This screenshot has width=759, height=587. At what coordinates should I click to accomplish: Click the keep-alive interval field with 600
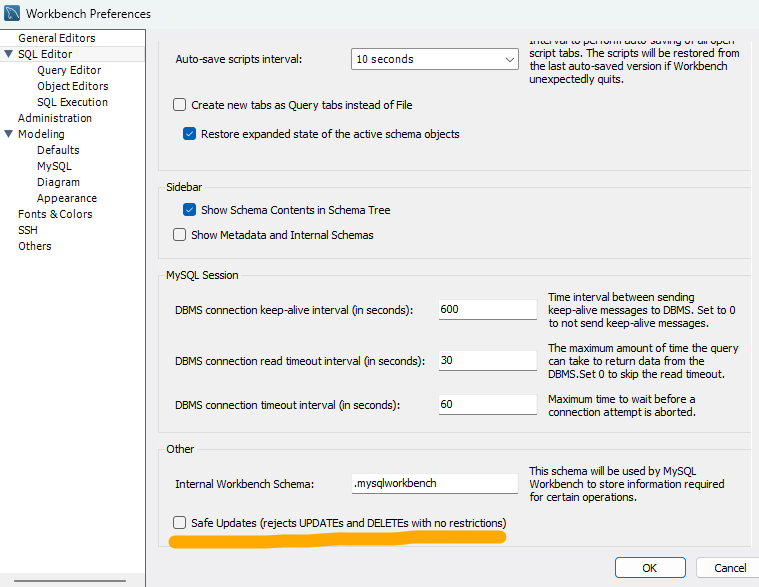[x=487, y=309]
